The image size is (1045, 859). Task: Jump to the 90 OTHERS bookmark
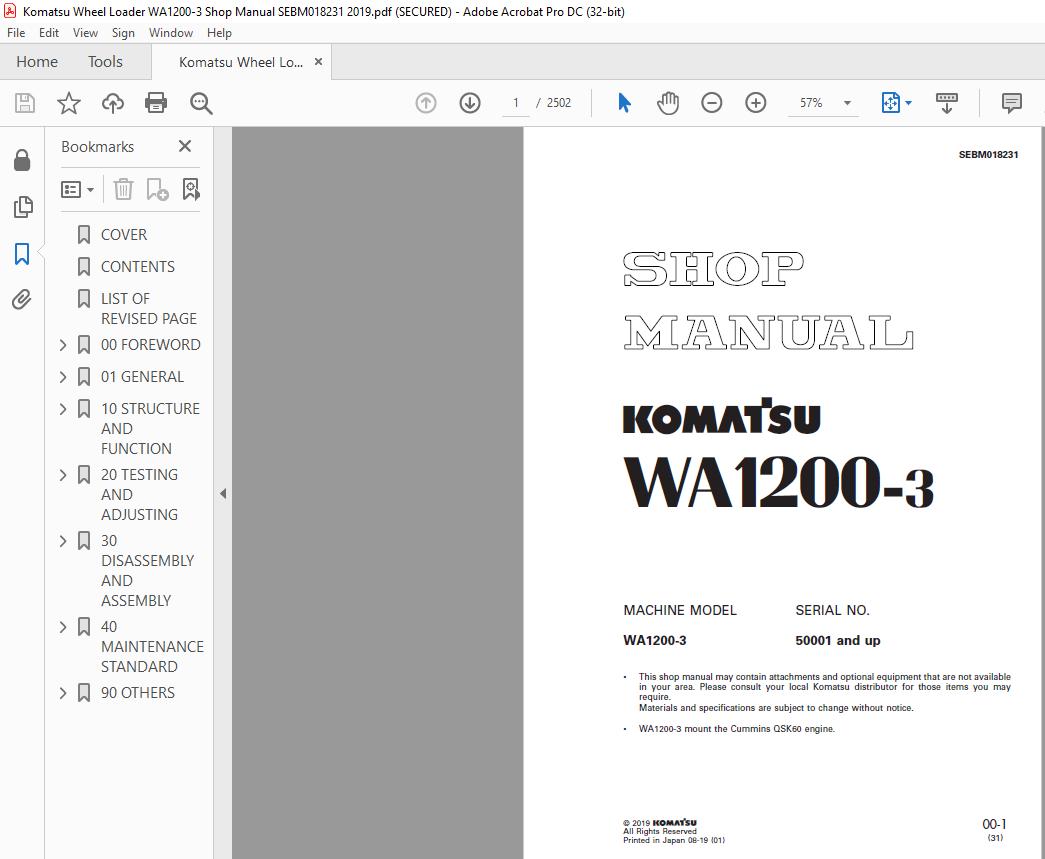(x=138, y=692)
